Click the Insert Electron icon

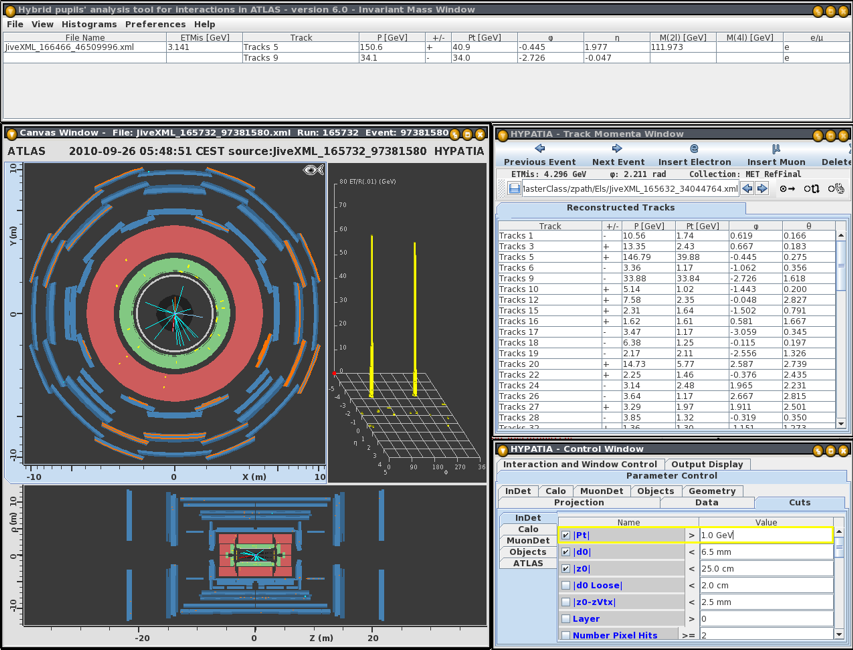[694, 149]
